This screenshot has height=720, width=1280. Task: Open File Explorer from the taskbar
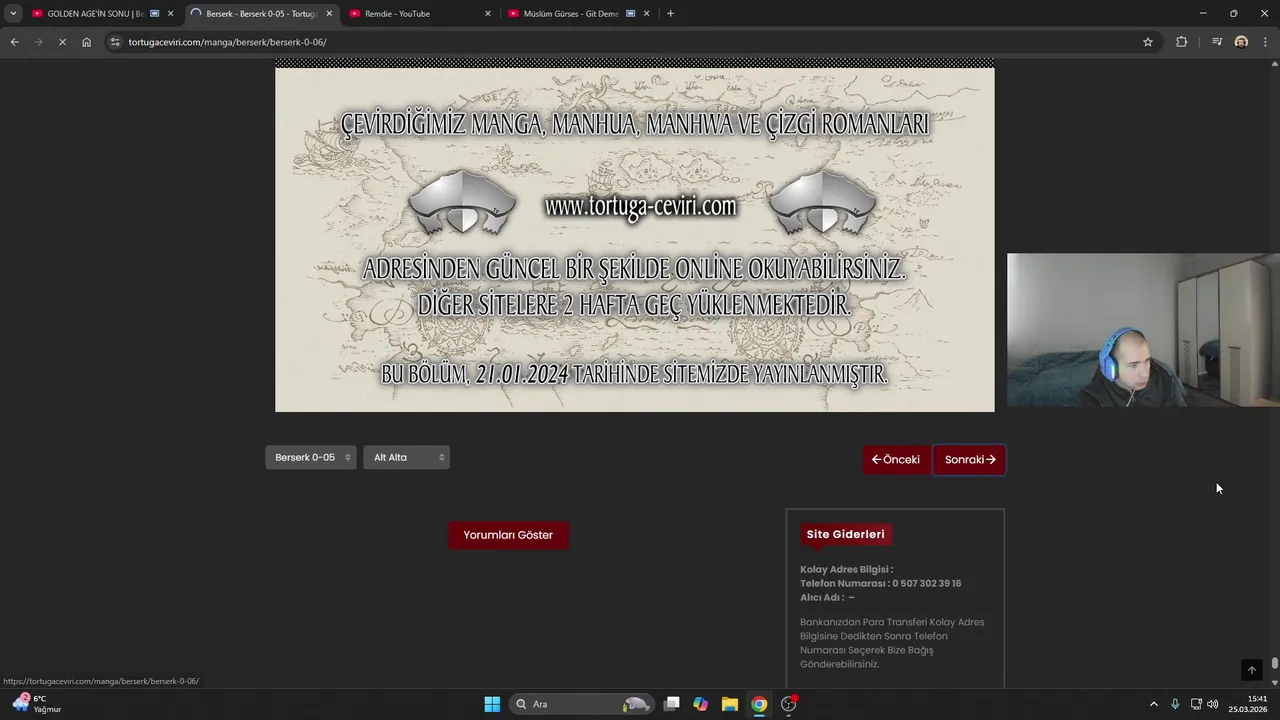coord(730,704)
